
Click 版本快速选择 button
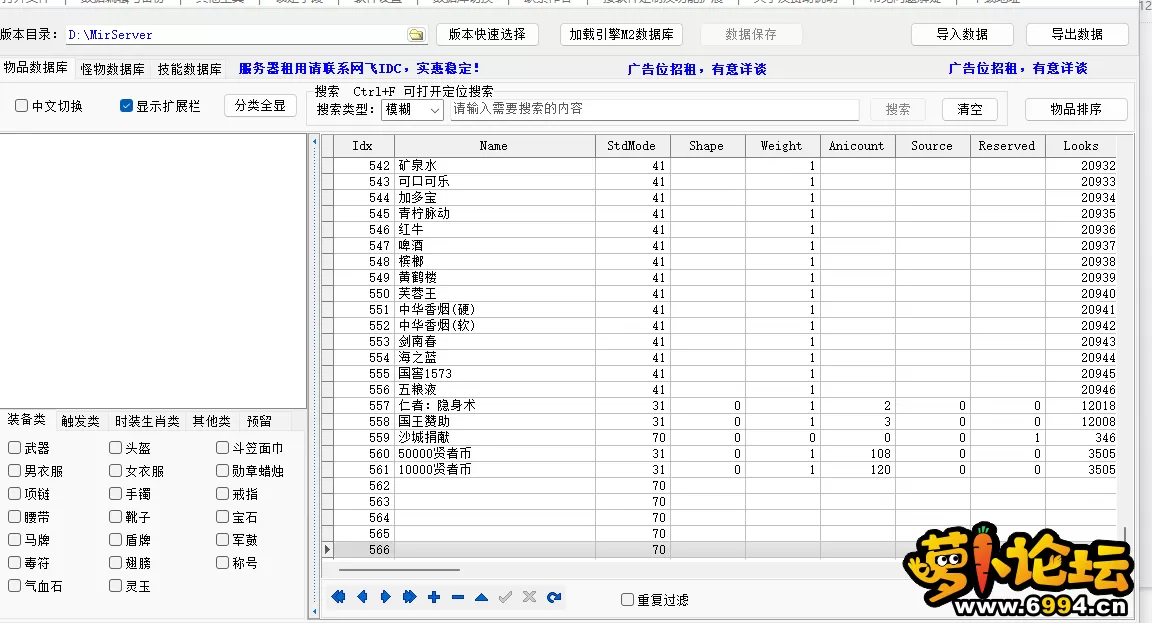tap(487, 35)
